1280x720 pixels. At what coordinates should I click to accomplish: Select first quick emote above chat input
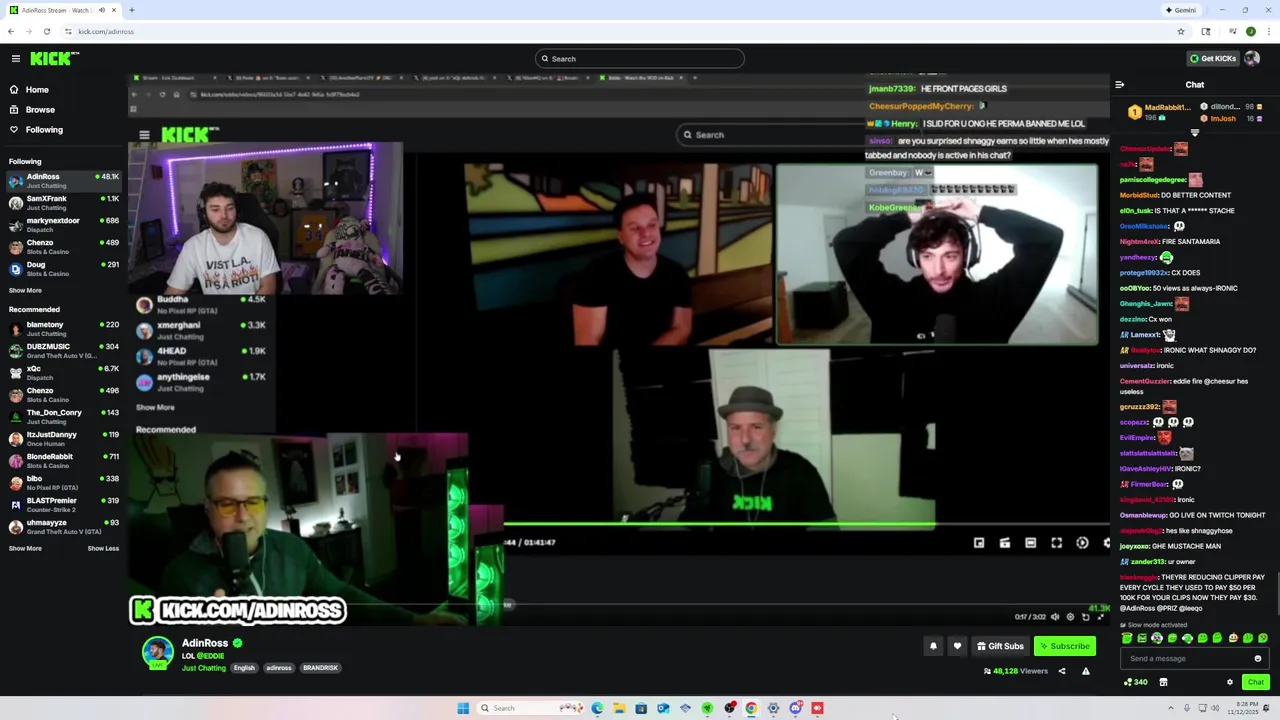coord(1127,639)
